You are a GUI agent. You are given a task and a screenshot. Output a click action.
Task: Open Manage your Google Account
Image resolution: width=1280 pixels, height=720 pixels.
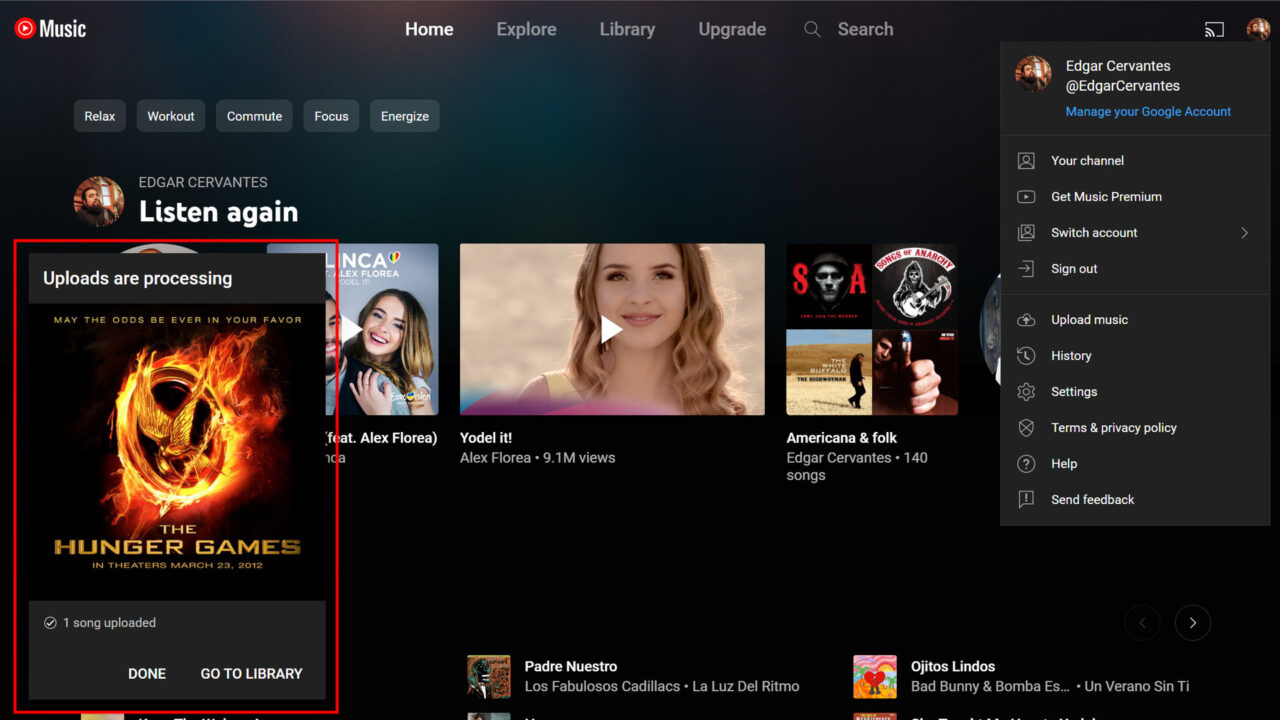click(x=1148, y=111)
